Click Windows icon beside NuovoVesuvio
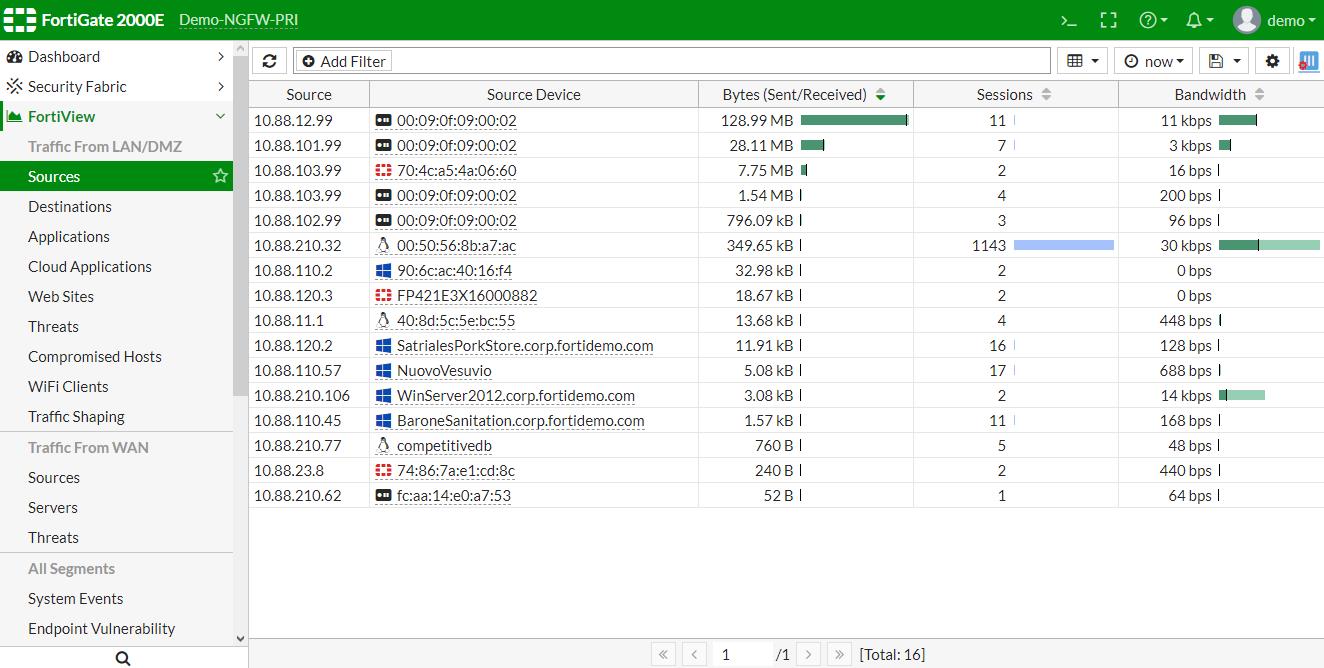Image resolution: width=1324 pixels, height=668 pixels. [383, 370]
